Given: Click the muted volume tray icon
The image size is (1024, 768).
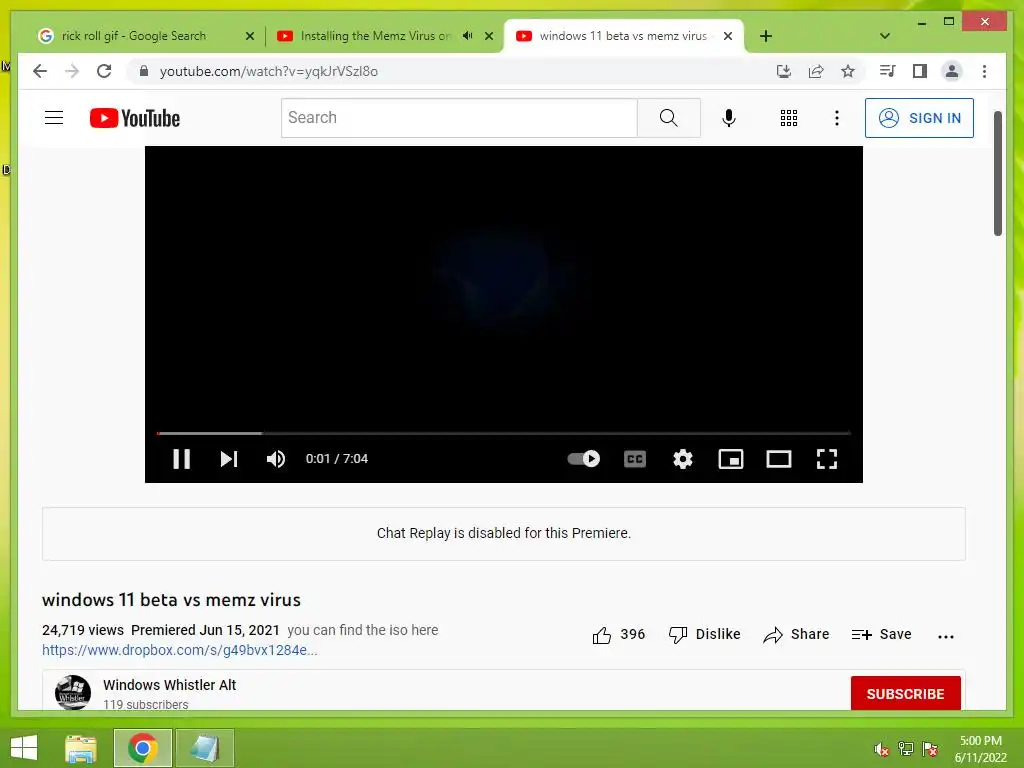Looking at the screenshot, I should pos(882,749).
